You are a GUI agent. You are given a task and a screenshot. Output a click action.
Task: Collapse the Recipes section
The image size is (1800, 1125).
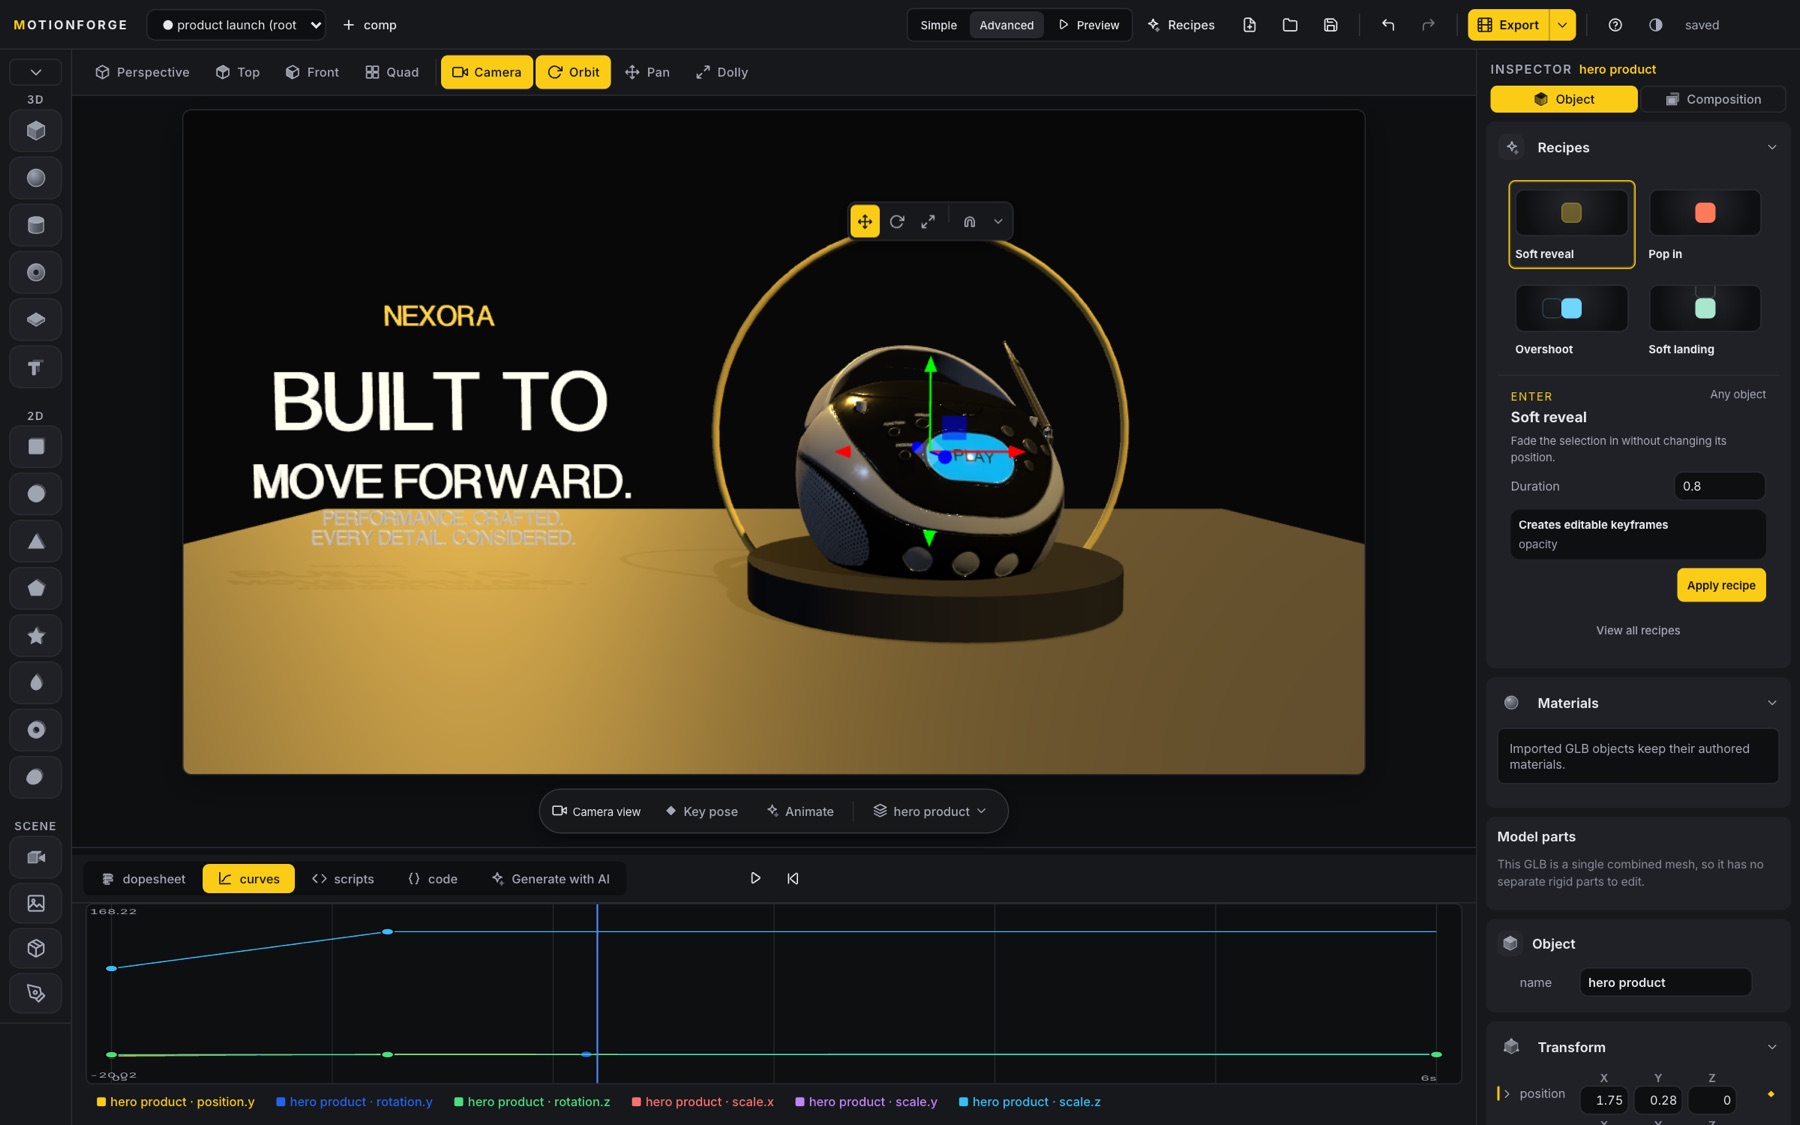1772,147
